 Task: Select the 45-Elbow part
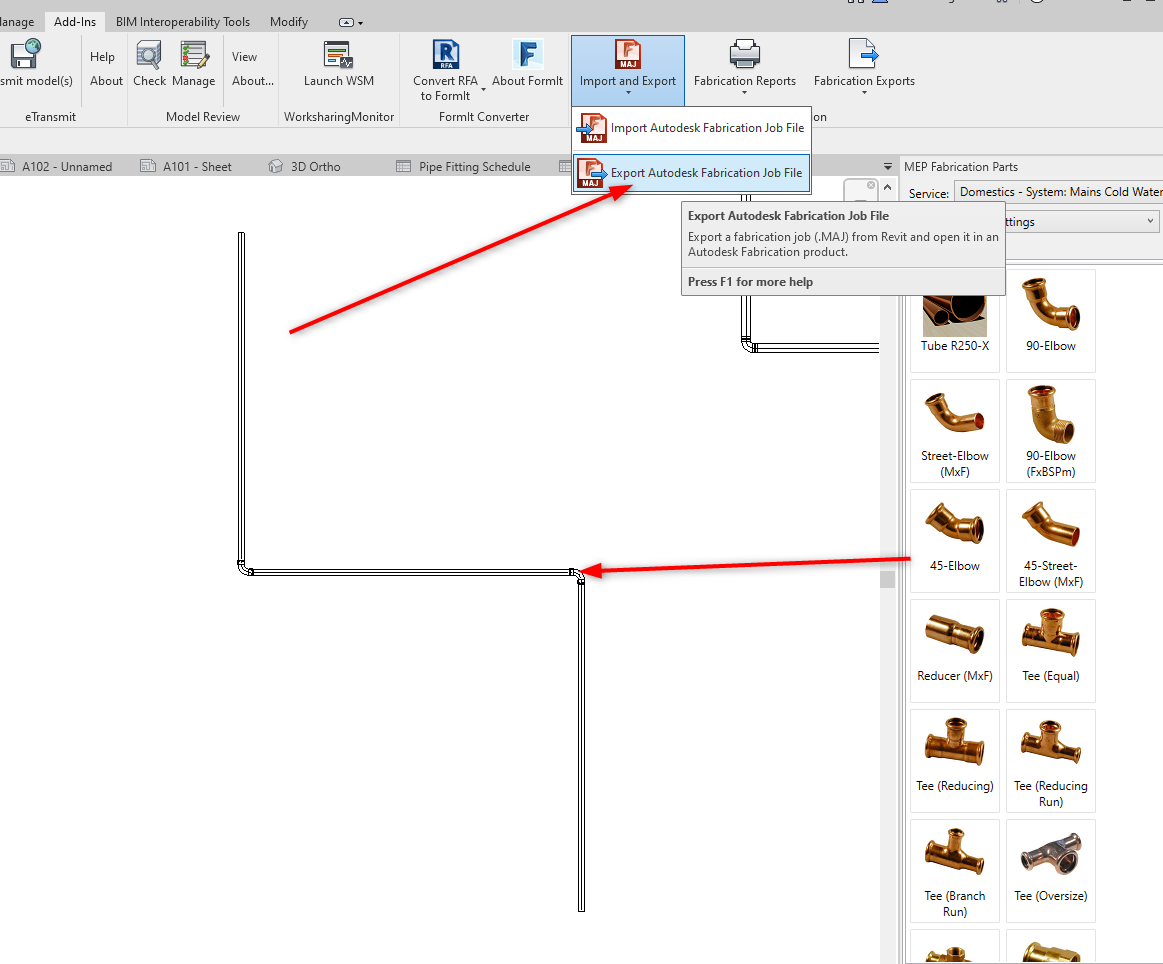pyautogui.click(x=955, y=541)
